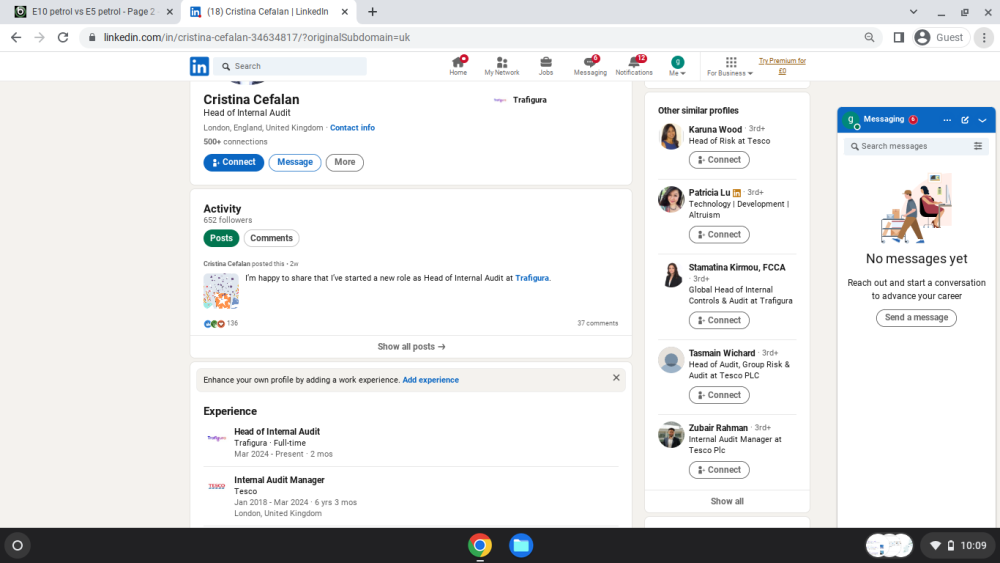
Task: Close the E10 petrol browser tab
Action: (x=170, y=12)
